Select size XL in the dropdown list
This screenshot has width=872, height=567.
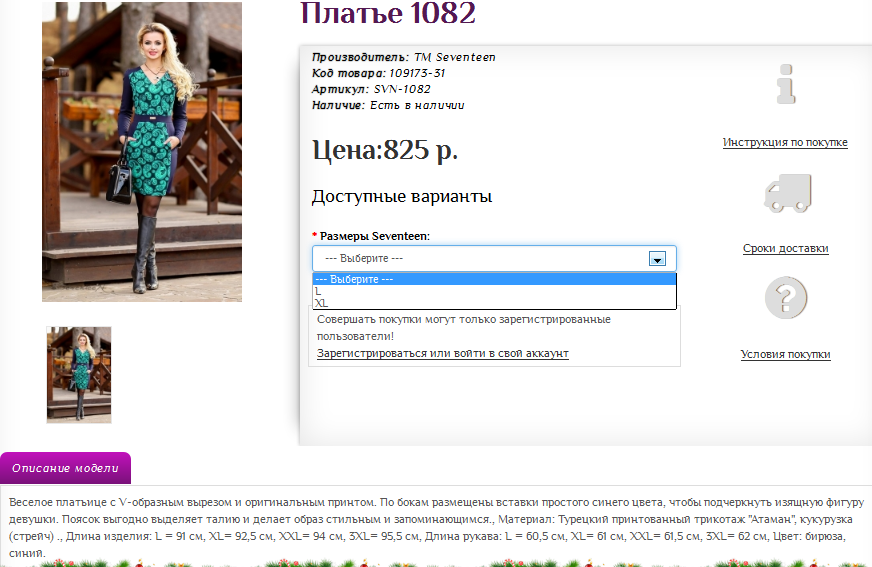494,303
